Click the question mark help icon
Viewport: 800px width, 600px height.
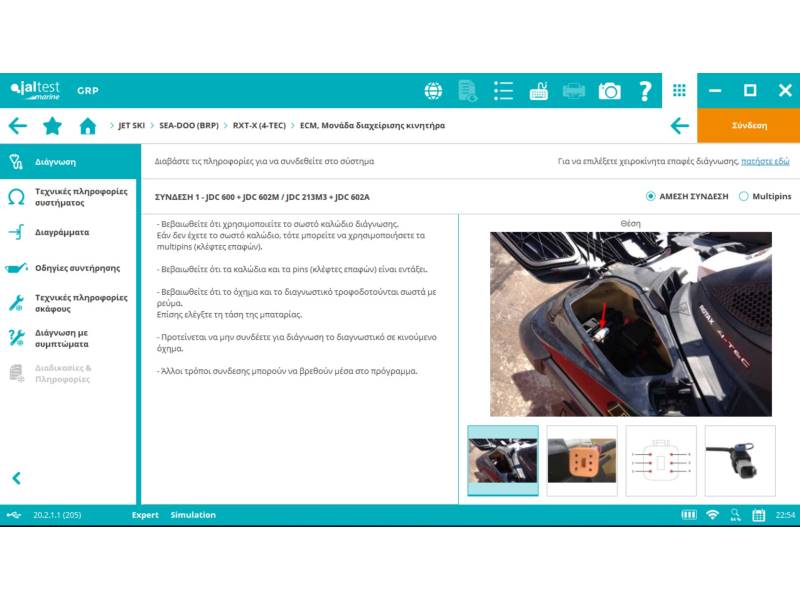[x=645, y=91]
